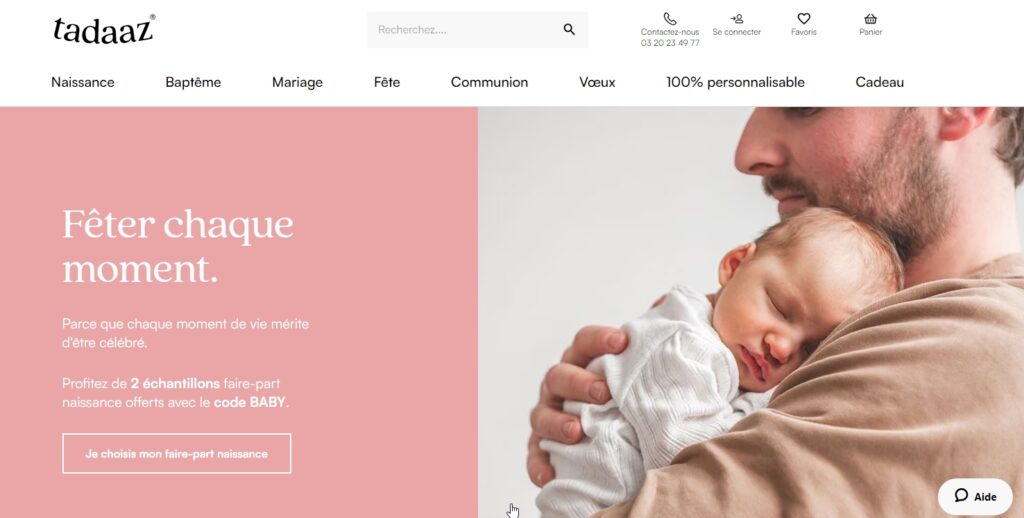The width and height of the screenshot is (1024, 518).
Task: Open the Aide chat bubble
Action: [x=975, y=496]
